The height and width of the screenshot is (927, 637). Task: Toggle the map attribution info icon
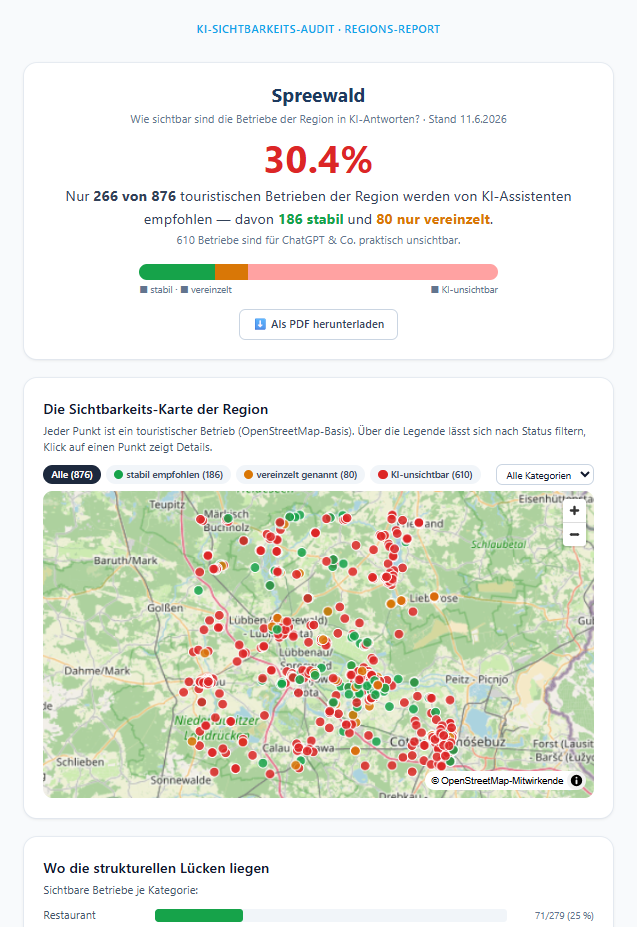pos(577,780)
